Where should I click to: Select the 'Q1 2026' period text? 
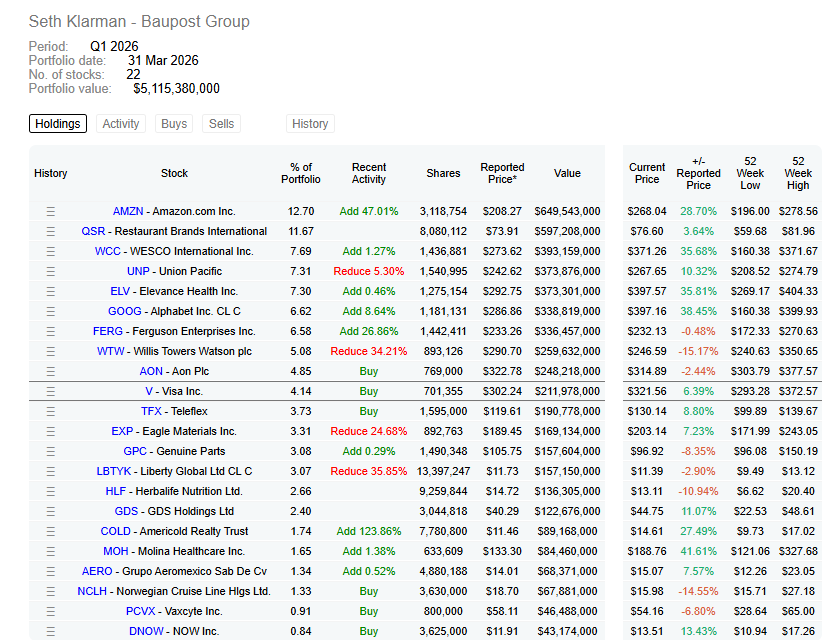(x=114, y=46)
